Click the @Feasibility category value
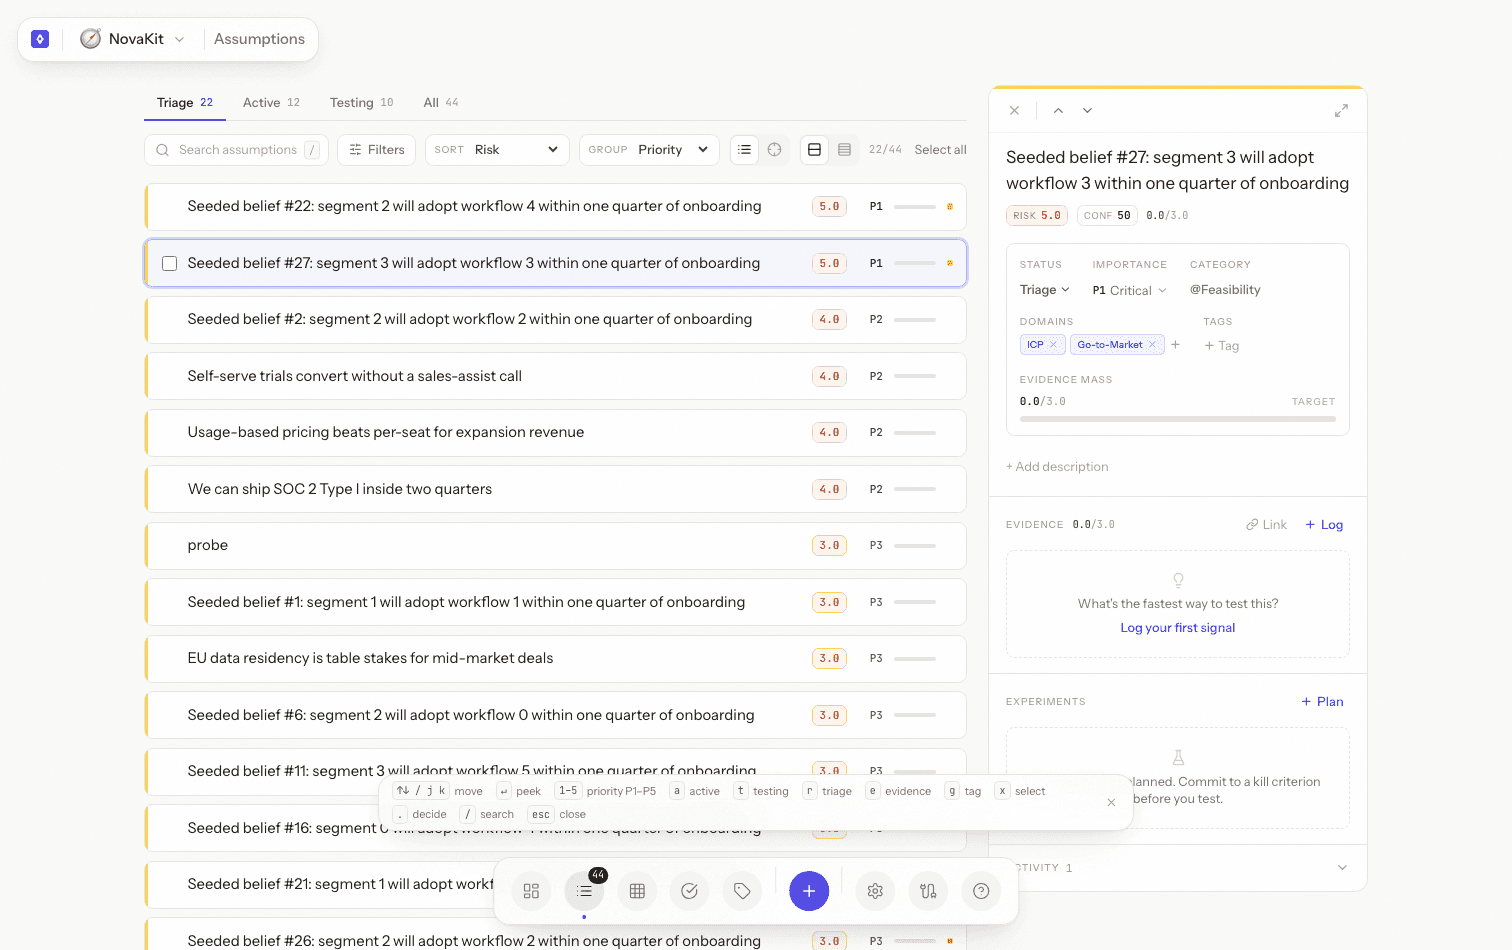This screenshot has height=950, width=1512. pyautogui.click(x=1225, y=290)
